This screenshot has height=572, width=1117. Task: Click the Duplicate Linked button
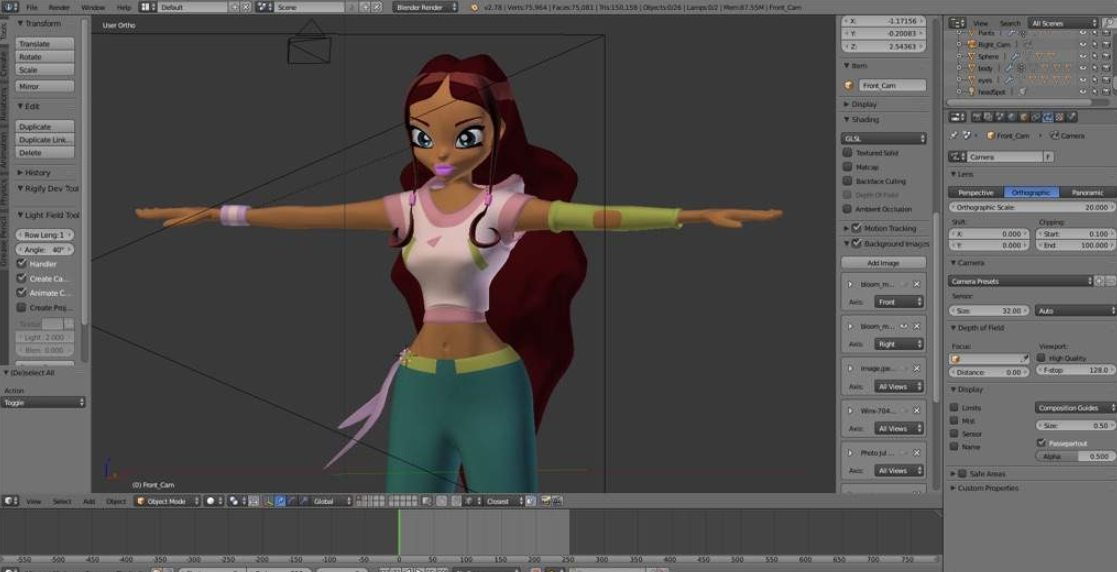pyautogui.click(x=44, y=140)
